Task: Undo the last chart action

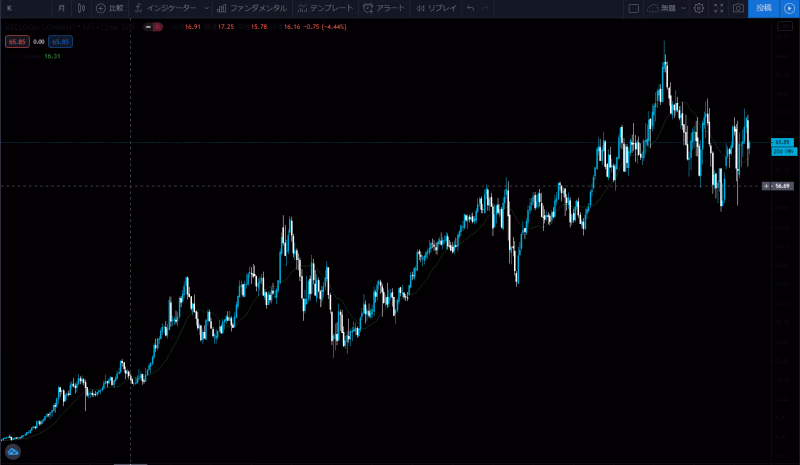Action: (470, 8)
